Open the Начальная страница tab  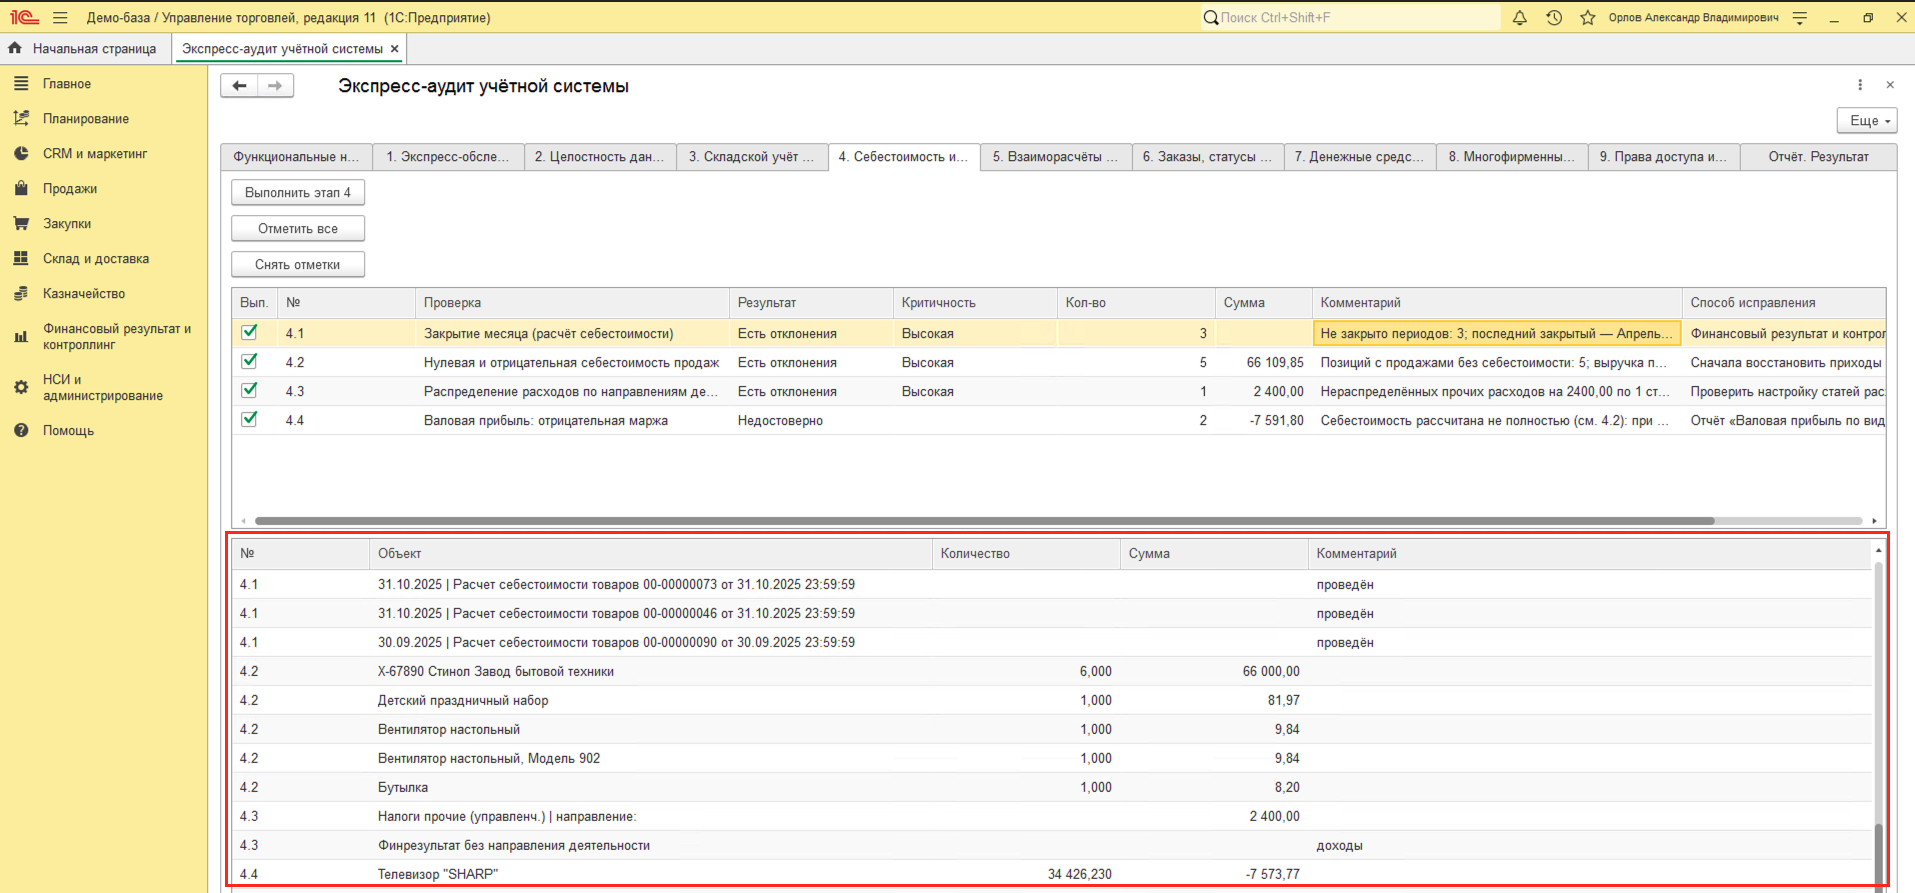point(86,48)
